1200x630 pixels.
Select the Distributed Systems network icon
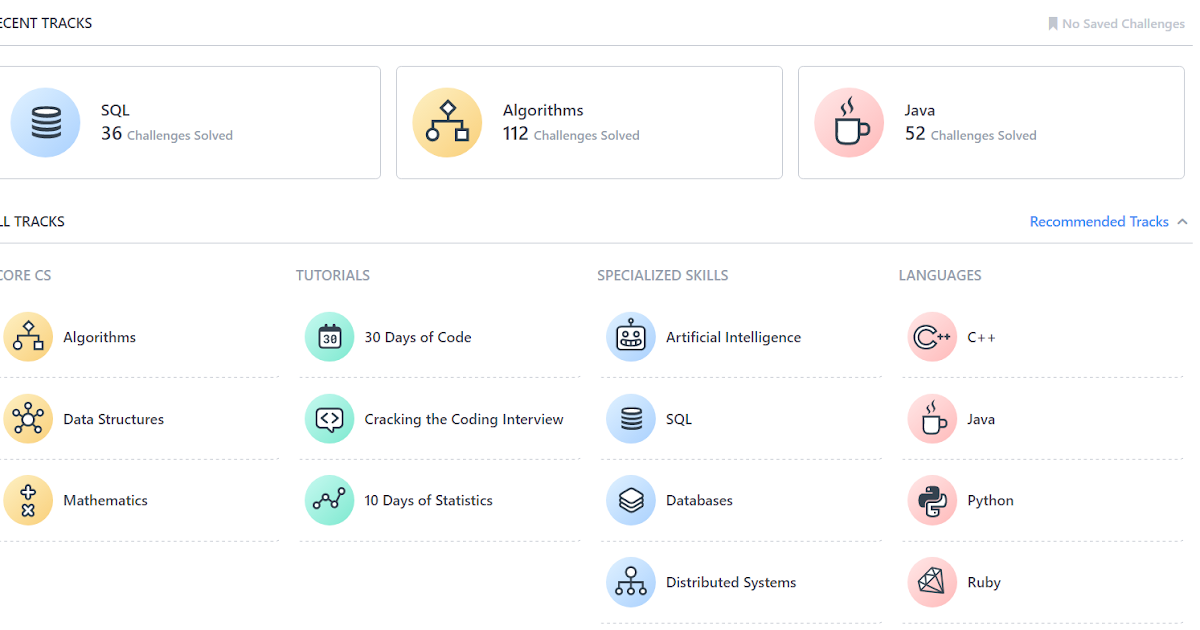pyautogui.click(x=631, y=582)
